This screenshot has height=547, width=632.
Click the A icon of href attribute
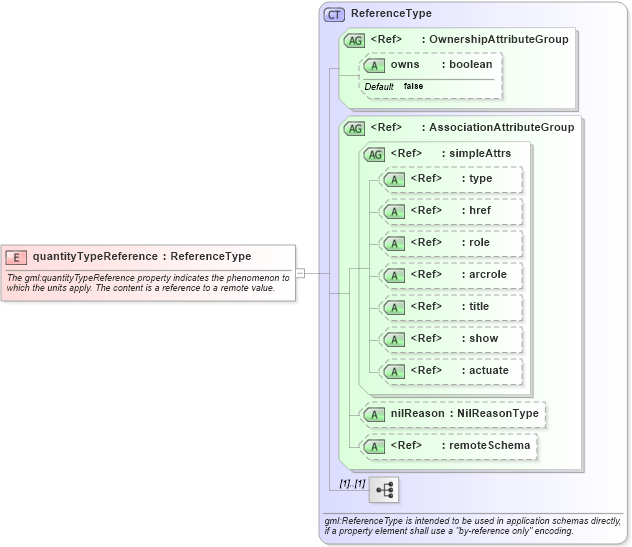394,211
